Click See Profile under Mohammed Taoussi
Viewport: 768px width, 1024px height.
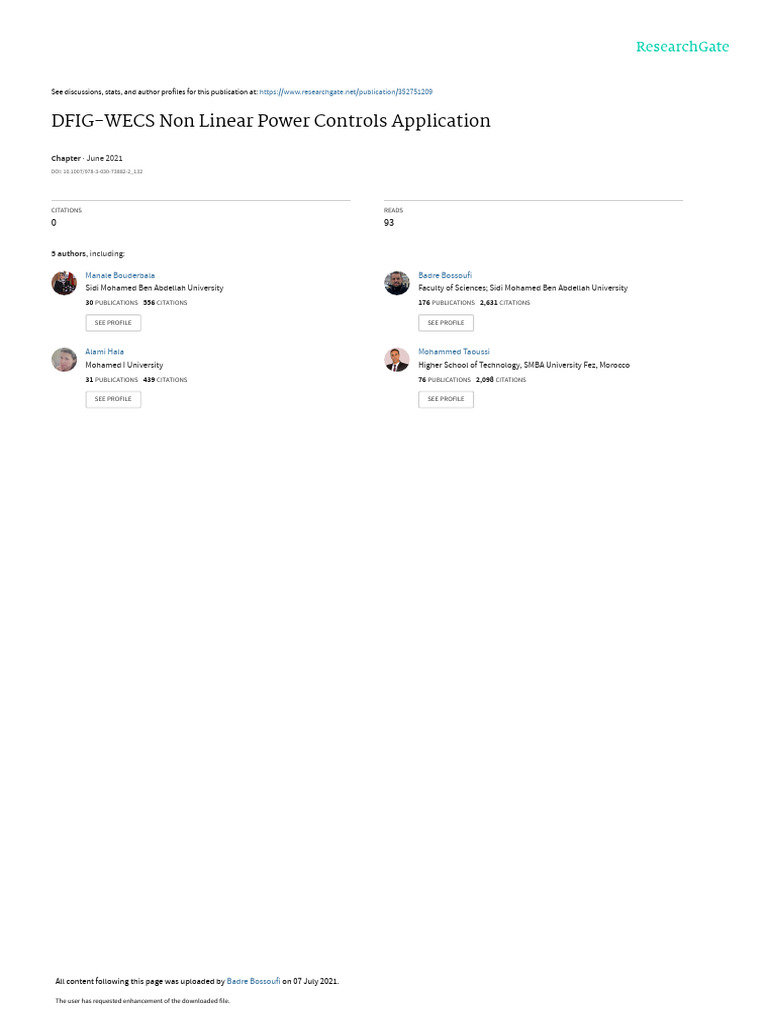click(x=446, y=399)
